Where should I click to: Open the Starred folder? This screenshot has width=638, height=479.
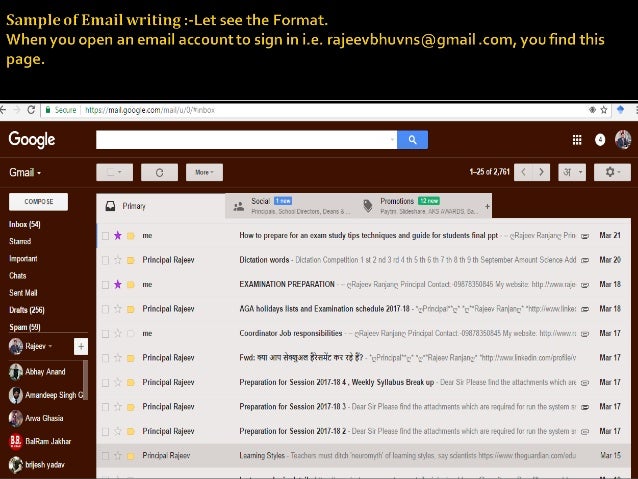pos(20,241)
